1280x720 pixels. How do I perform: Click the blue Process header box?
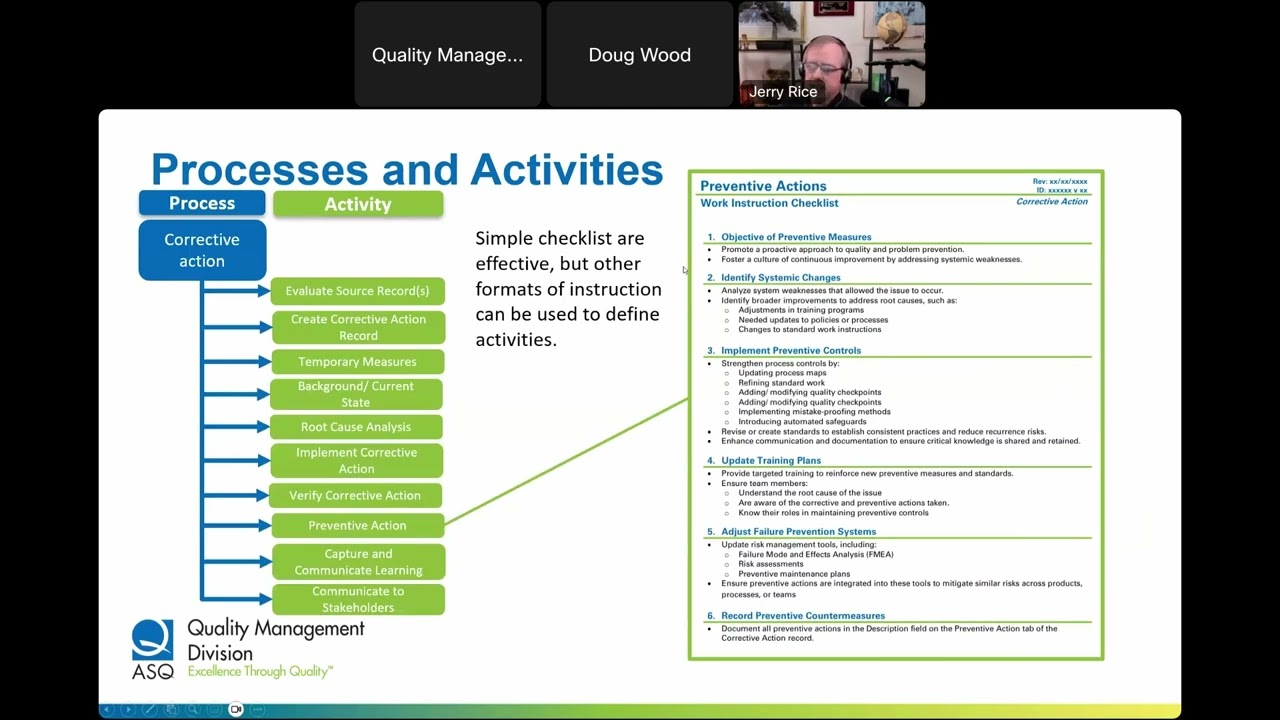[x=202, y=203]
